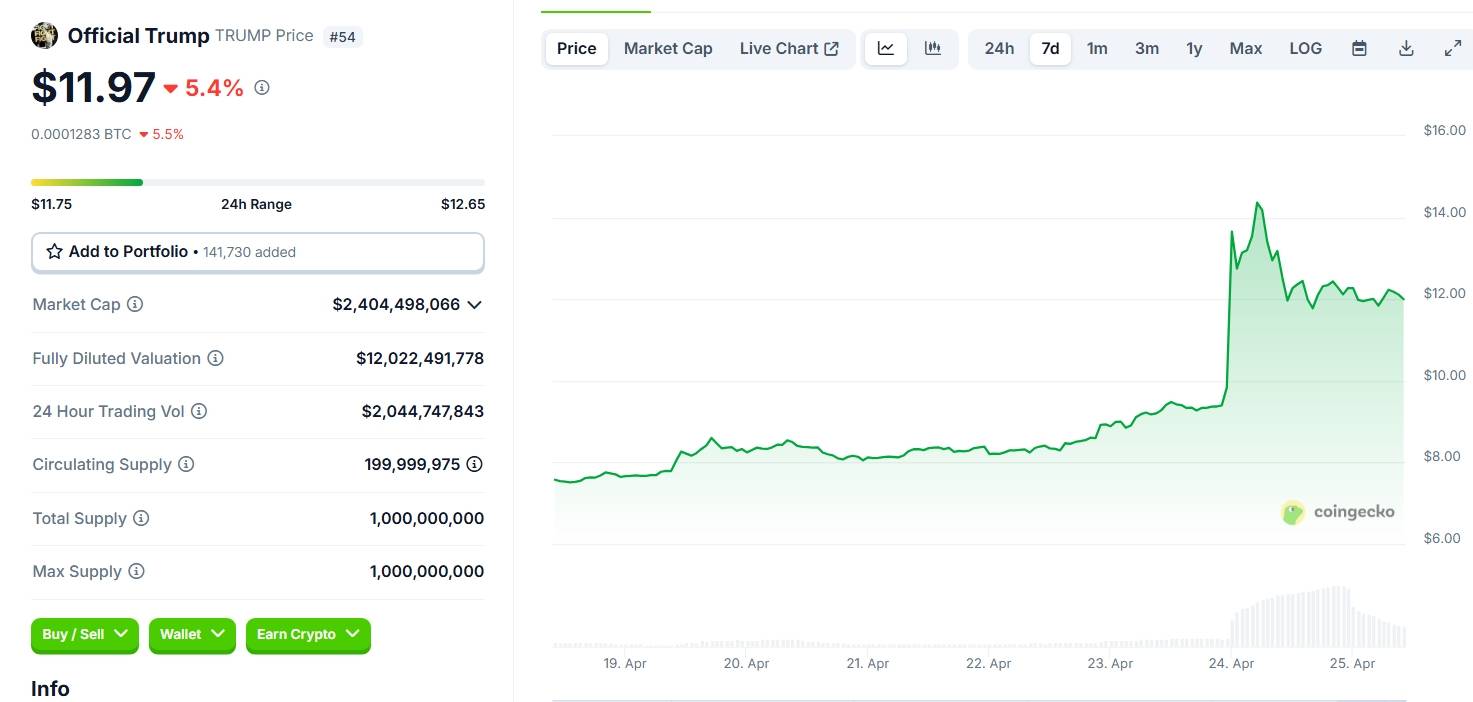This screenshot has height=702, width=1473.
Task: Expand chart to fullscreen
Action: [x=1453, y=48]
